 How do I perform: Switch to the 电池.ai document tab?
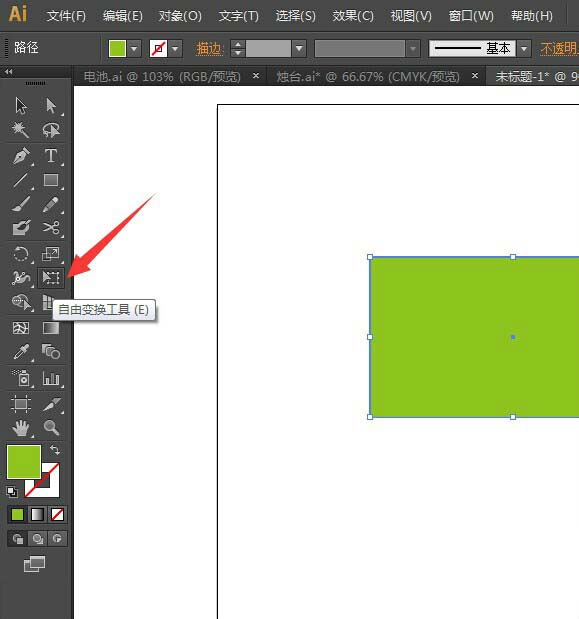point(162,76)
